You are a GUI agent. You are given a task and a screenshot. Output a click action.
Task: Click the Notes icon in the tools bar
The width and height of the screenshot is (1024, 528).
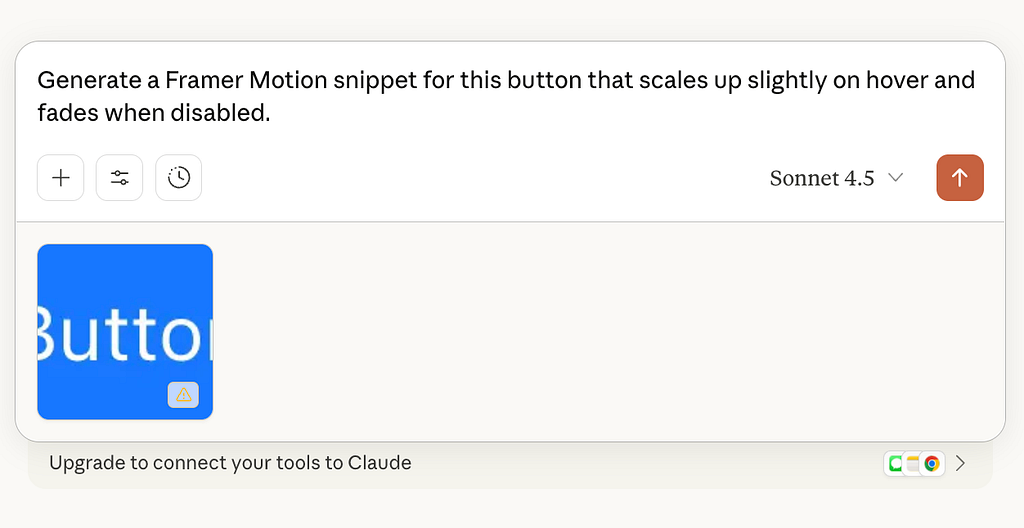coord(911,464)
